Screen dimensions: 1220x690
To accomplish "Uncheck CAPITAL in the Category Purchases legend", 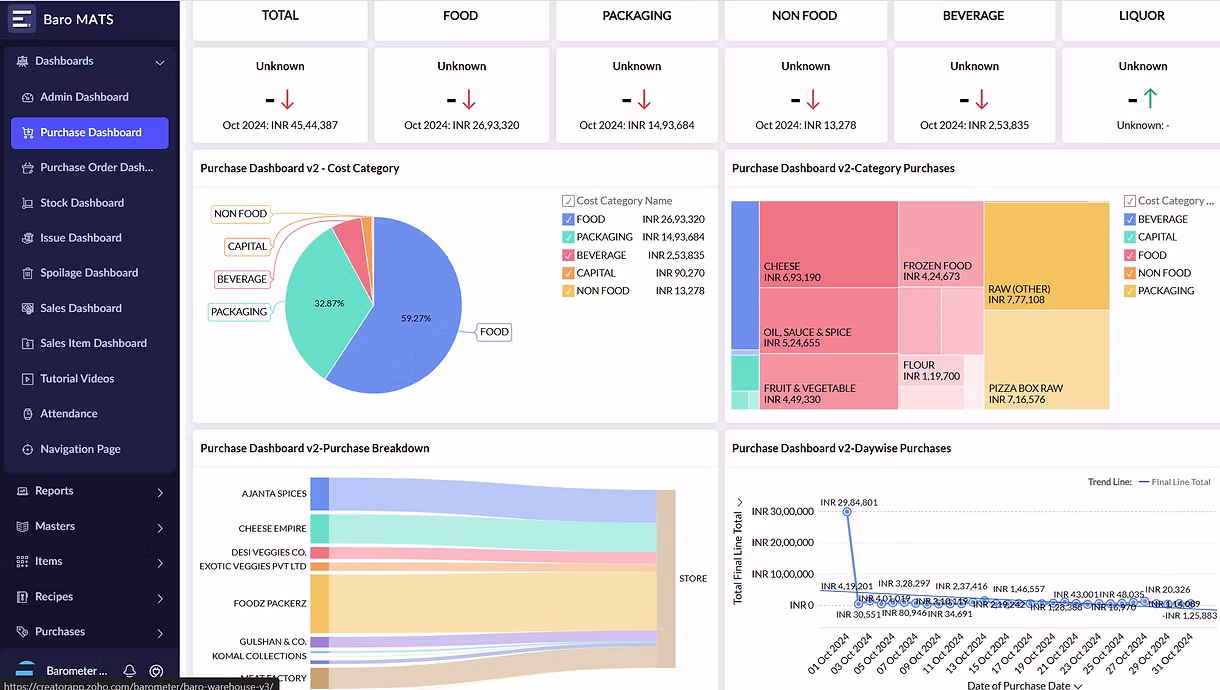I will pyautogui.click(x=1130, y=237).
